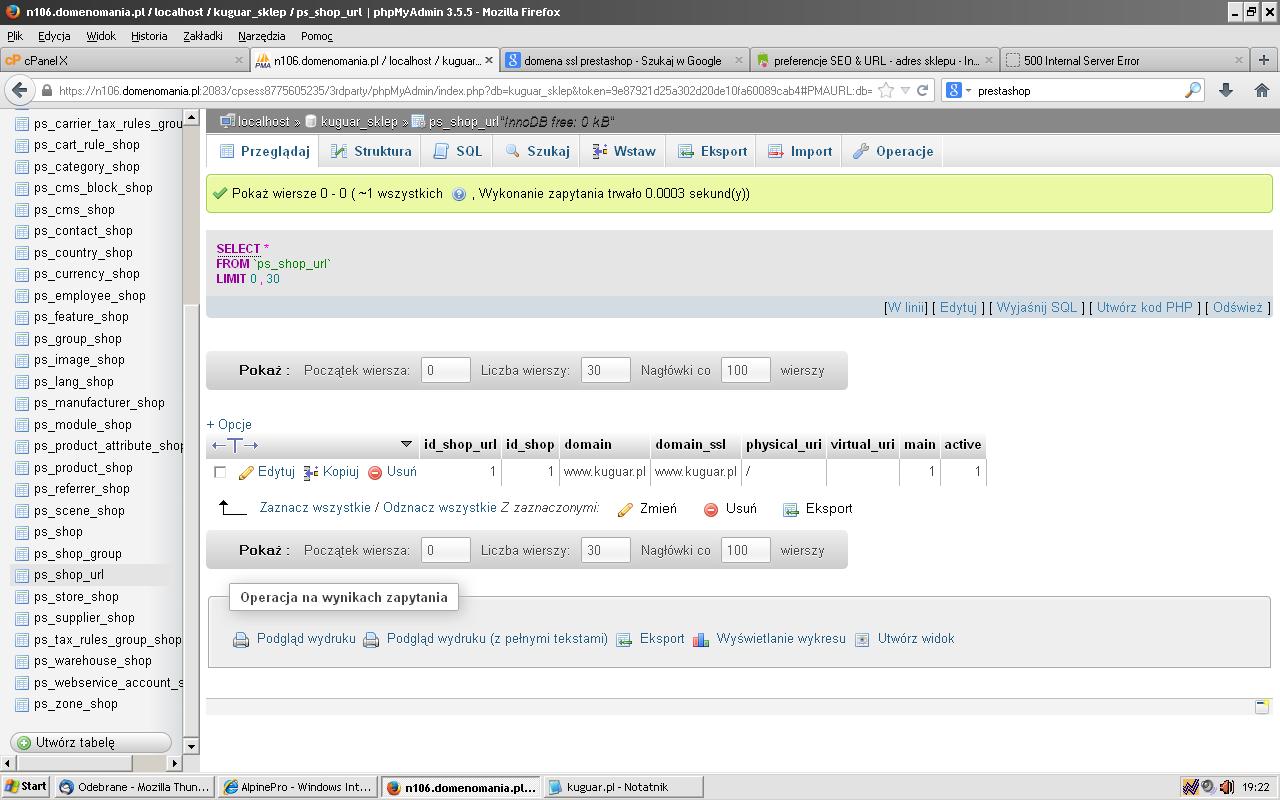Click the upper Liczba wierszy input field
Image resolution: width=1280 pixels, height=800 pixels.
click(x=605, y=370)
